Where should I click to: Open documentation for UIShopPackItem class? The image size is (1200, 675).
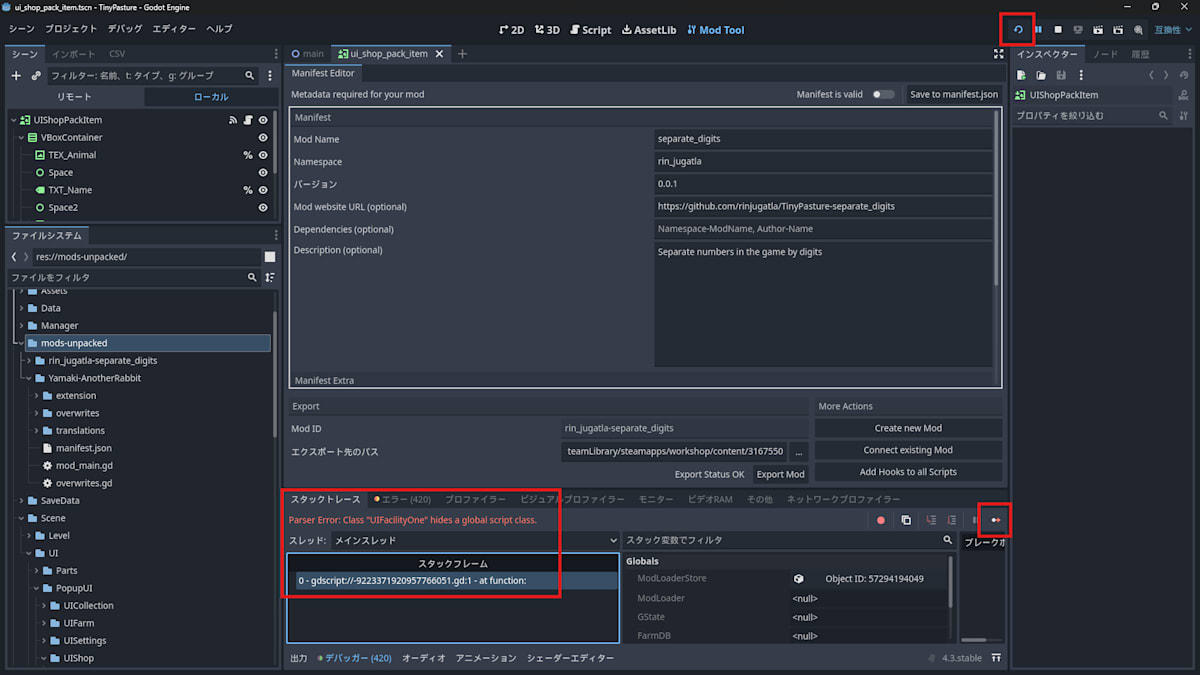(1184, 95)
